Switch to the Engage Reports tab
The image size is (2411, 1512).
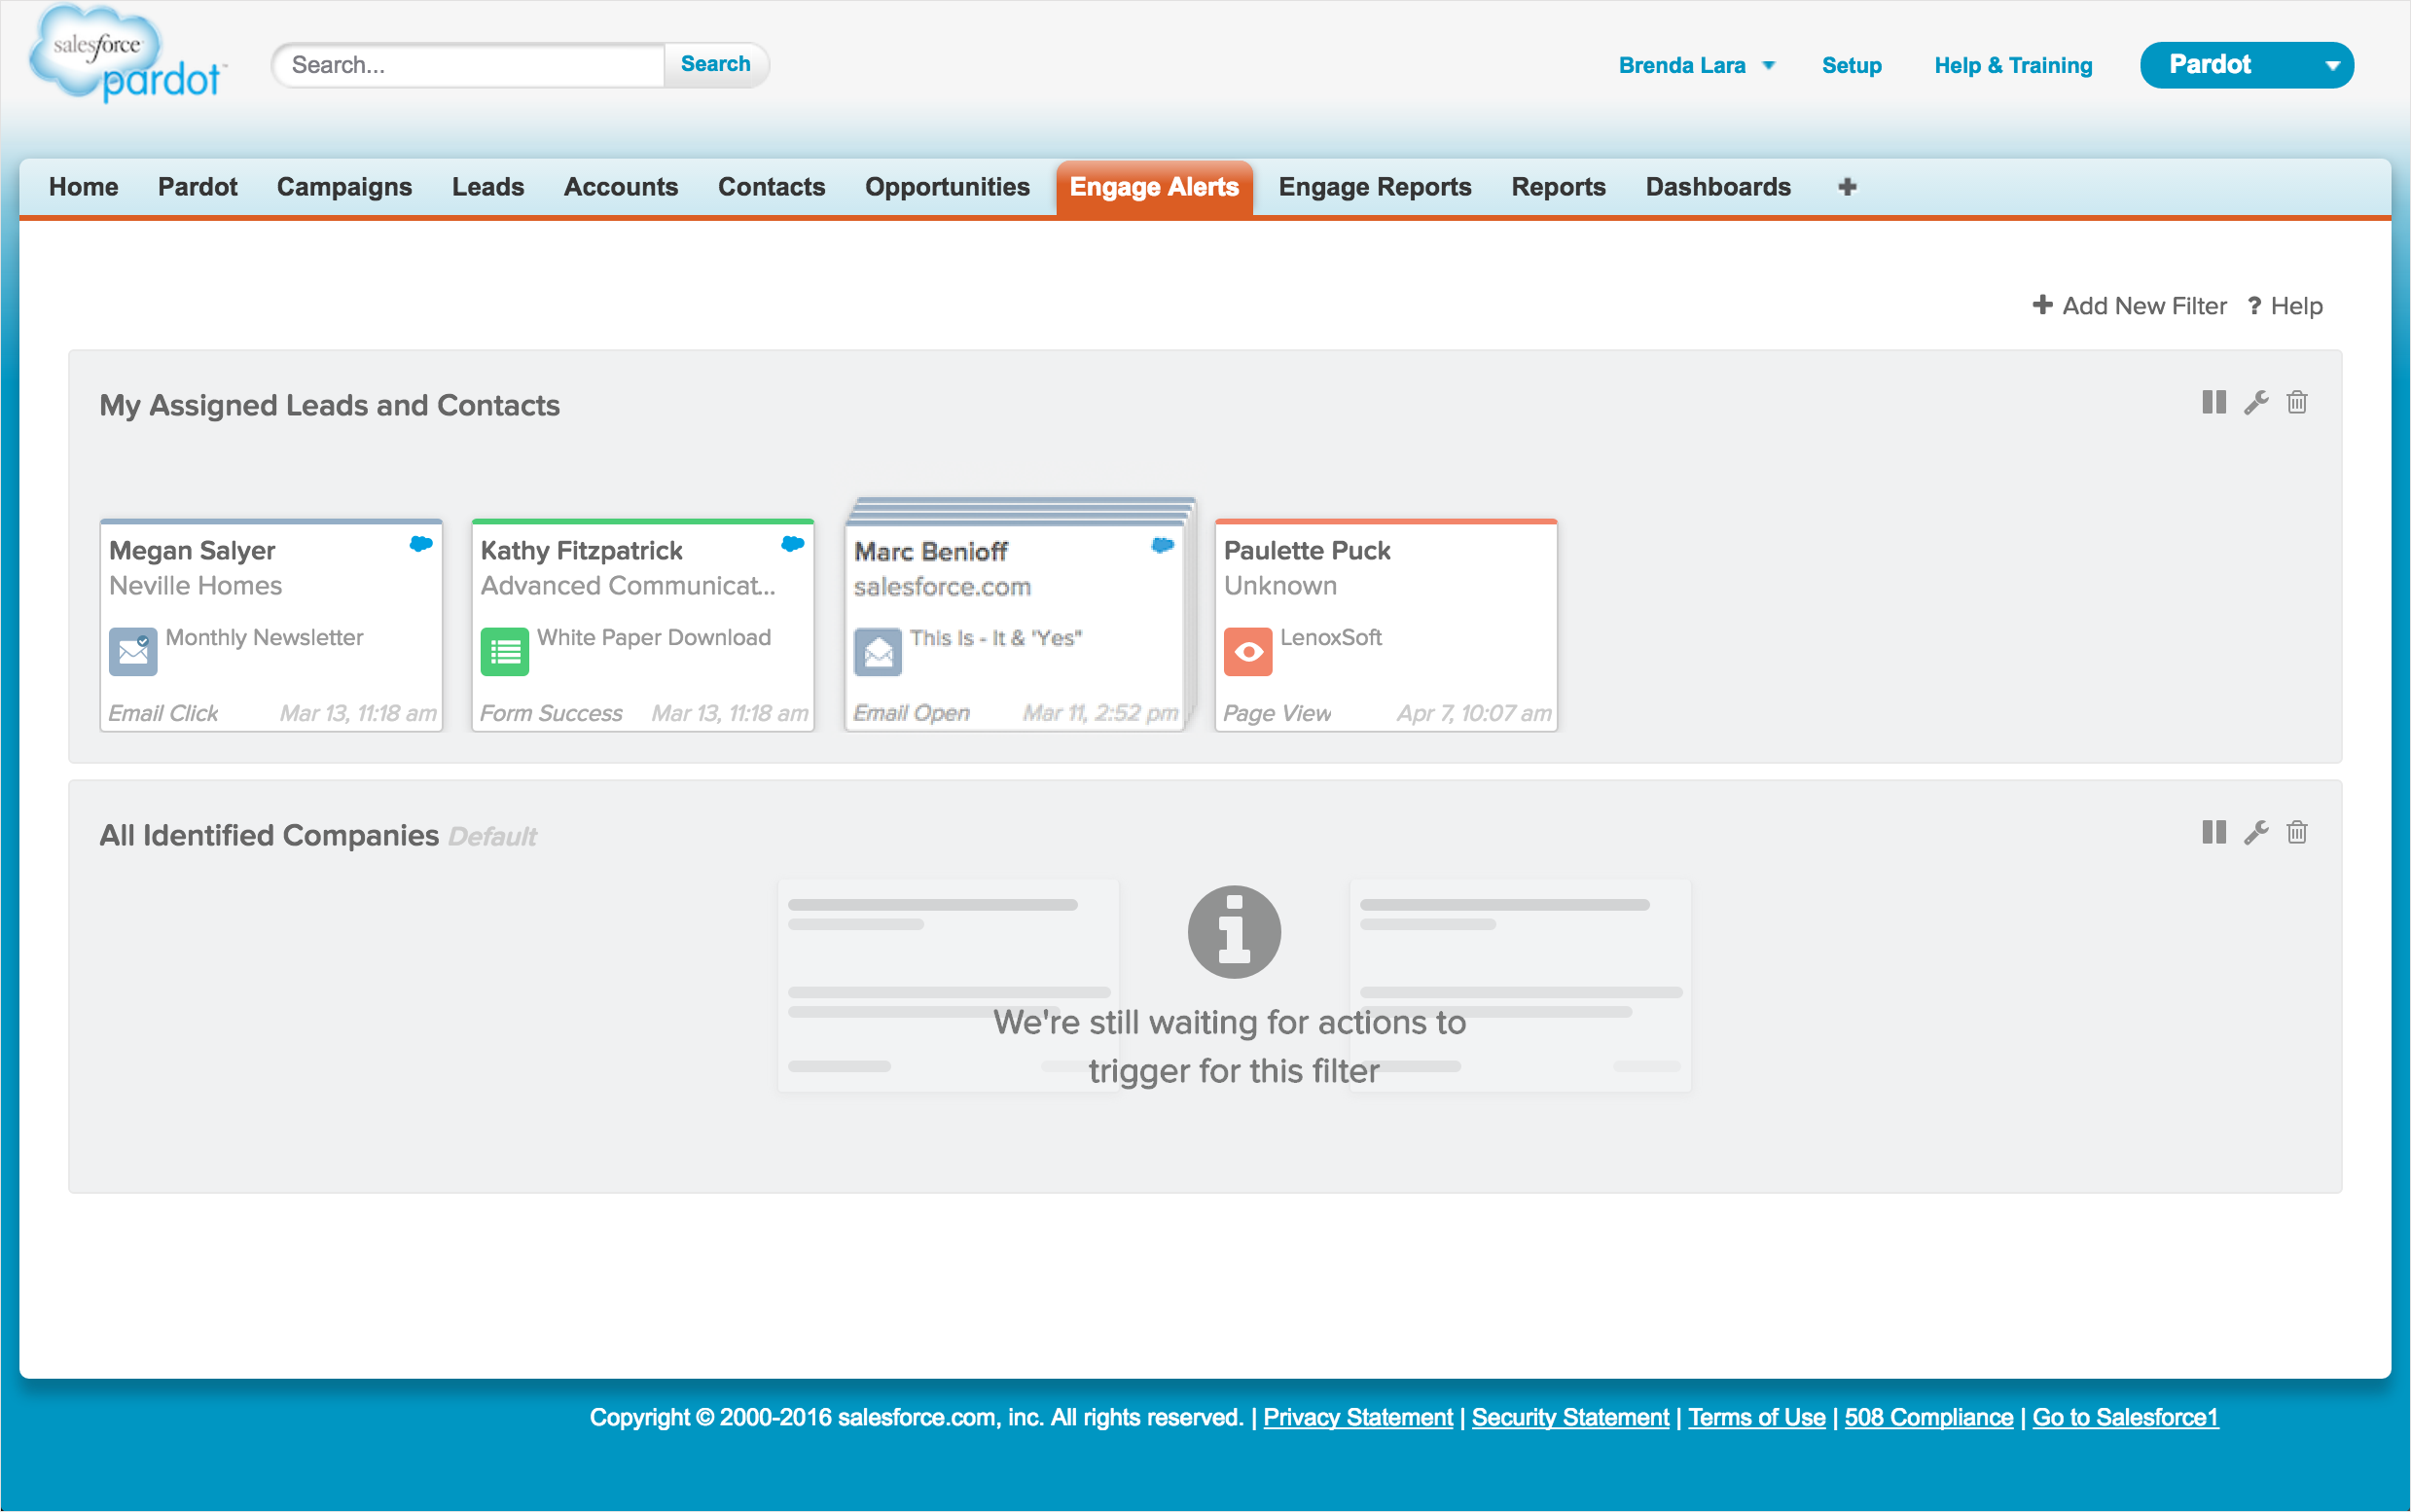pos(1374,187)
